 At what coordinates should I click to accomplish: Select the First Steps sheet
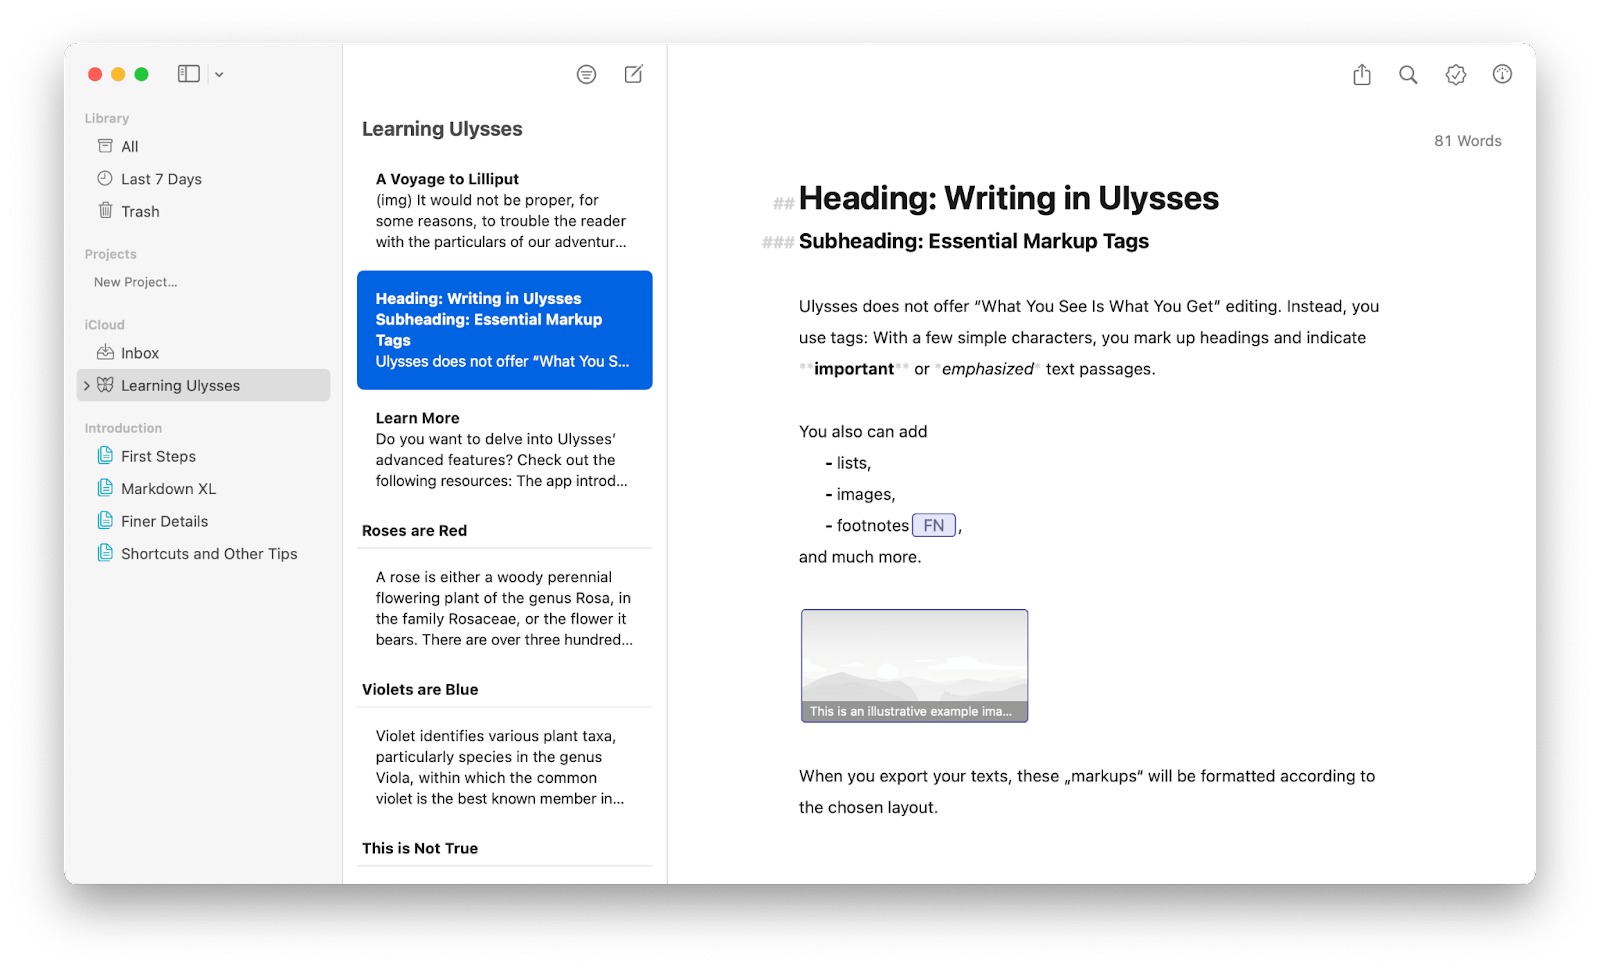click(x=158, y=456)
